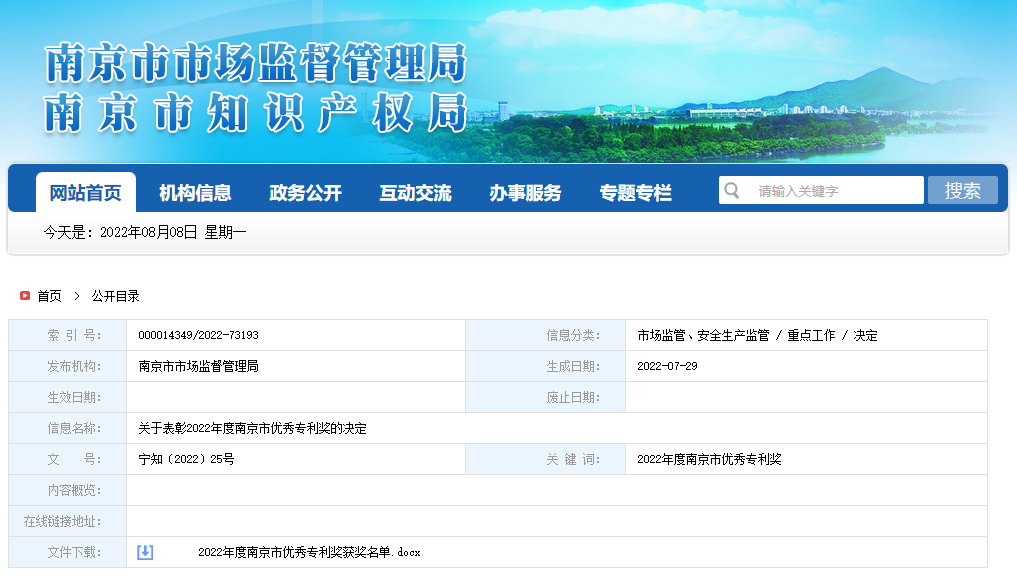This screenshot has height=576, width=1017.
Task: Download 2022年度南京市优秀专利奖获奖名单.docx file
Action: pos(309,552)
